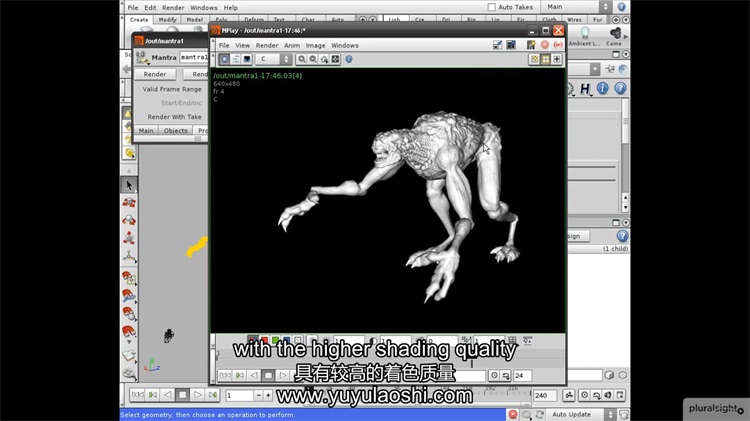The width and height of the screenshot is (750, 421).
Task: Click MPlay yellow checker layout icon
Action: [x=534, y=59]
